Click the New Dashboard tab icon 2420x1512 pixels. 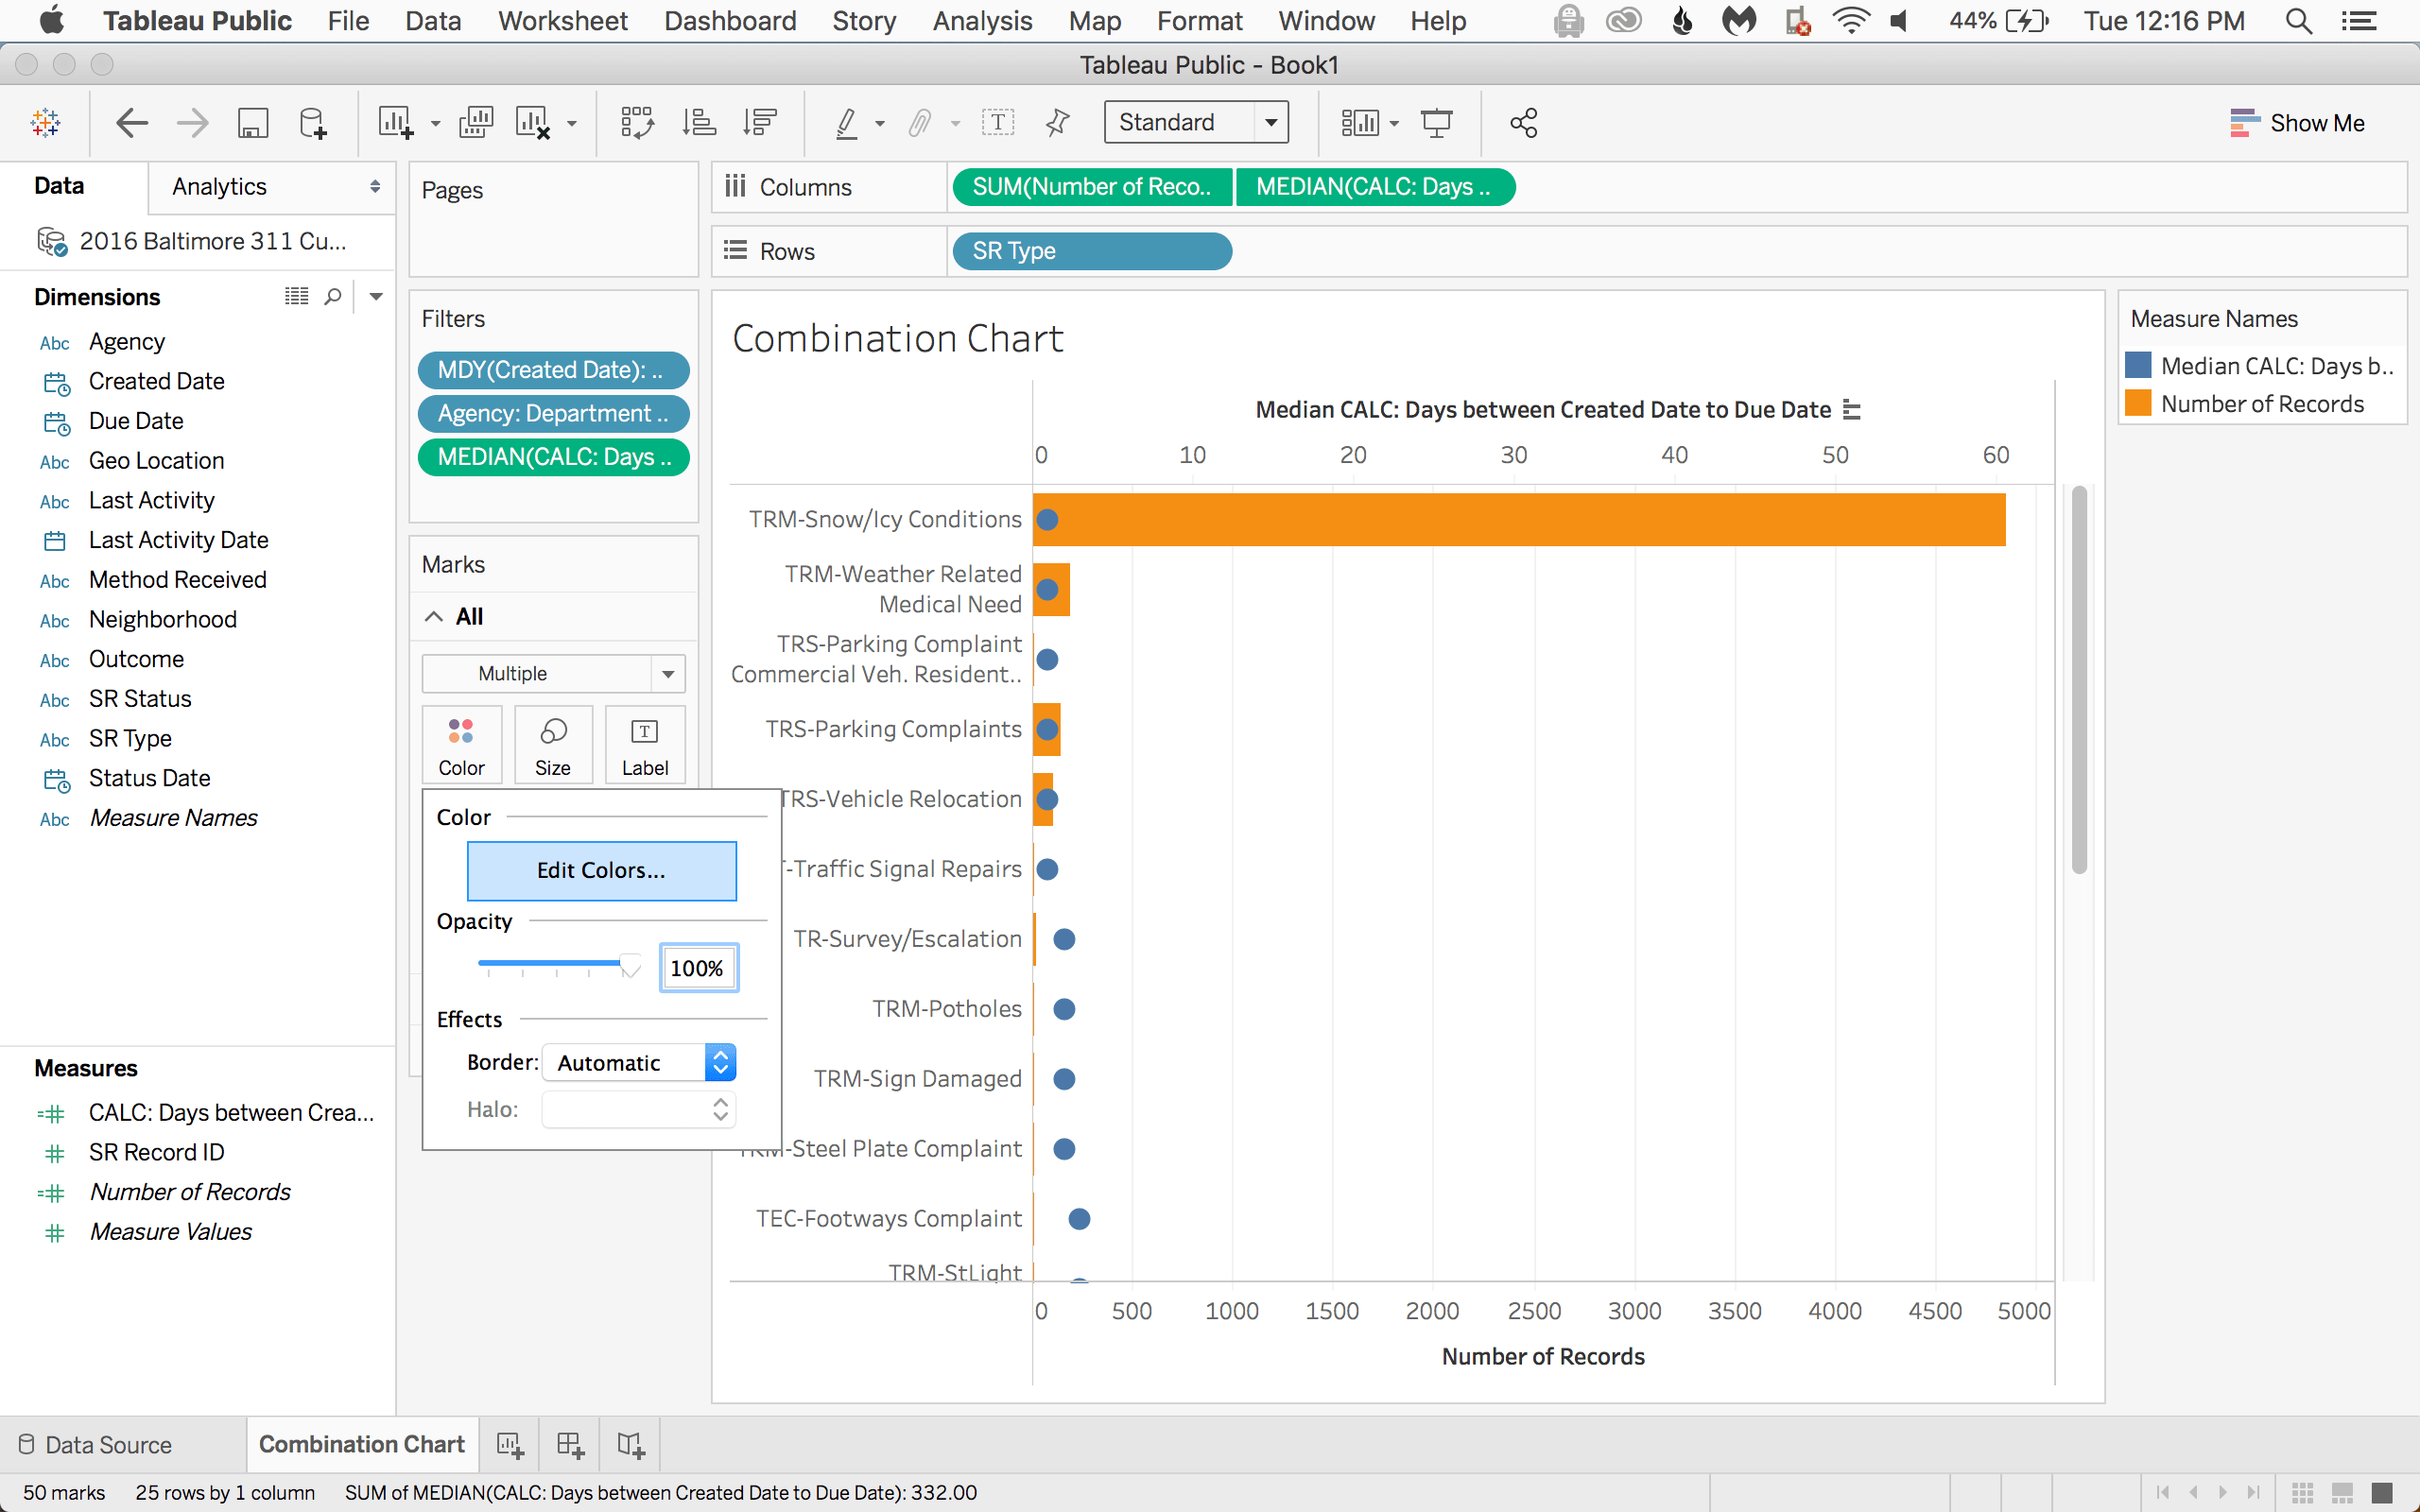tap(570, 1444)
